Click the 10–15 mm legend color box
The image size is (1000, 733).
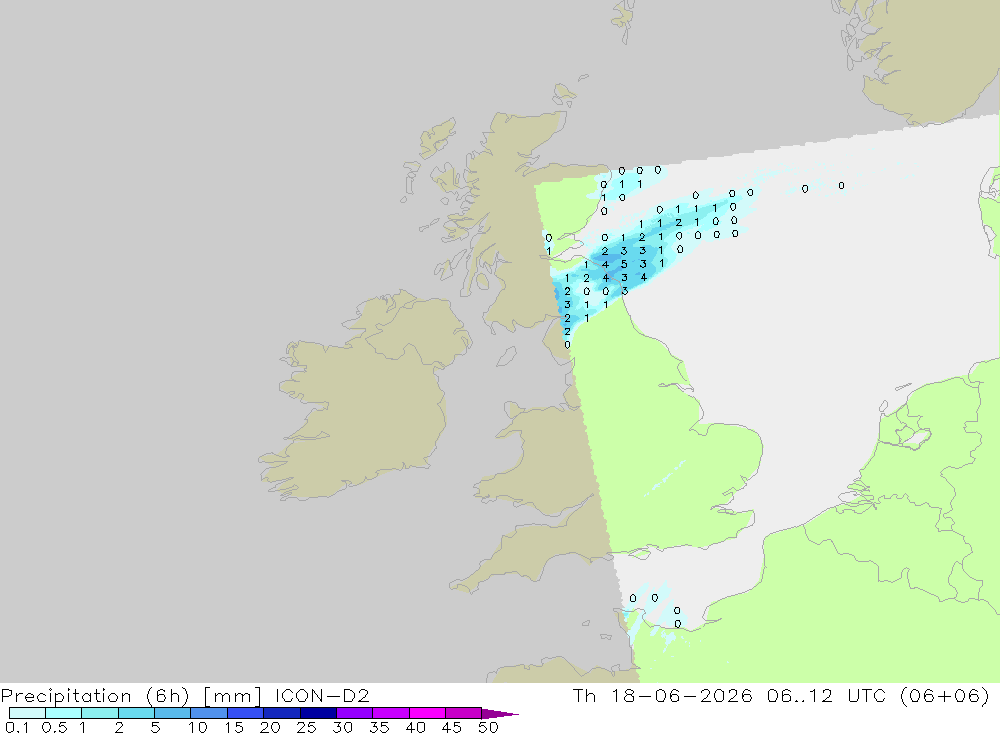point(209,713)
